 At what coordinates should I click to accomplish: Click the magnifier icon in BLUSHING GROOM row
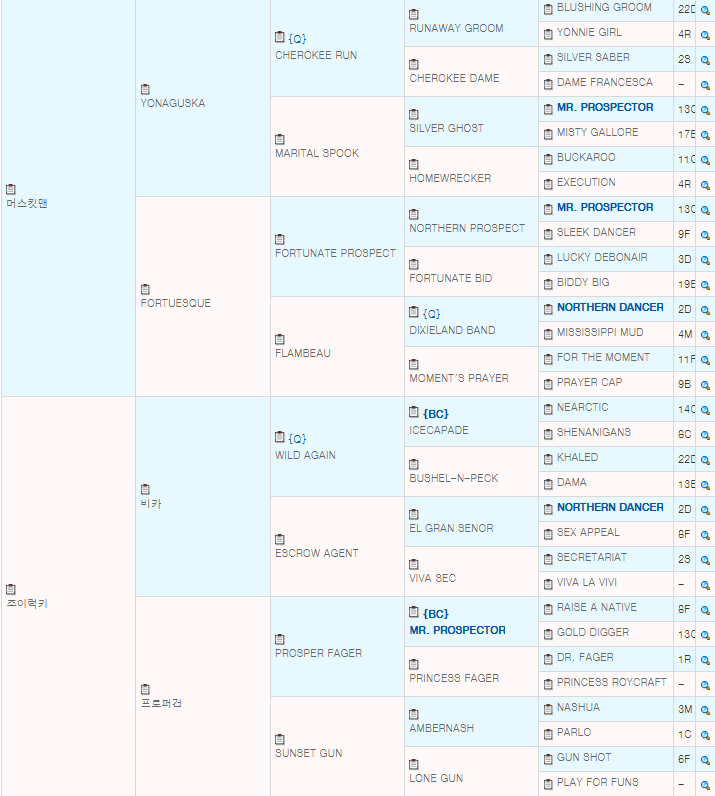pyautogui.click(x=705, y=9)
